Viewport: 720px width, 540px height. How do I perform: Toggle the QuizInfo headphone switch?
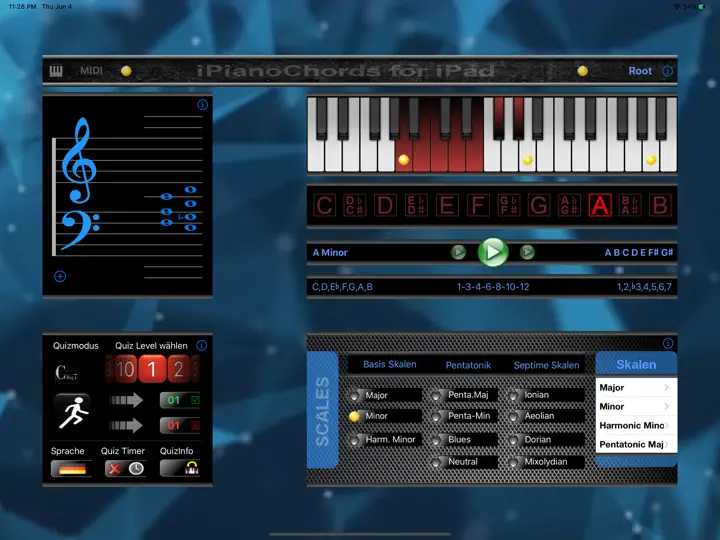click(x=180, y=468)
